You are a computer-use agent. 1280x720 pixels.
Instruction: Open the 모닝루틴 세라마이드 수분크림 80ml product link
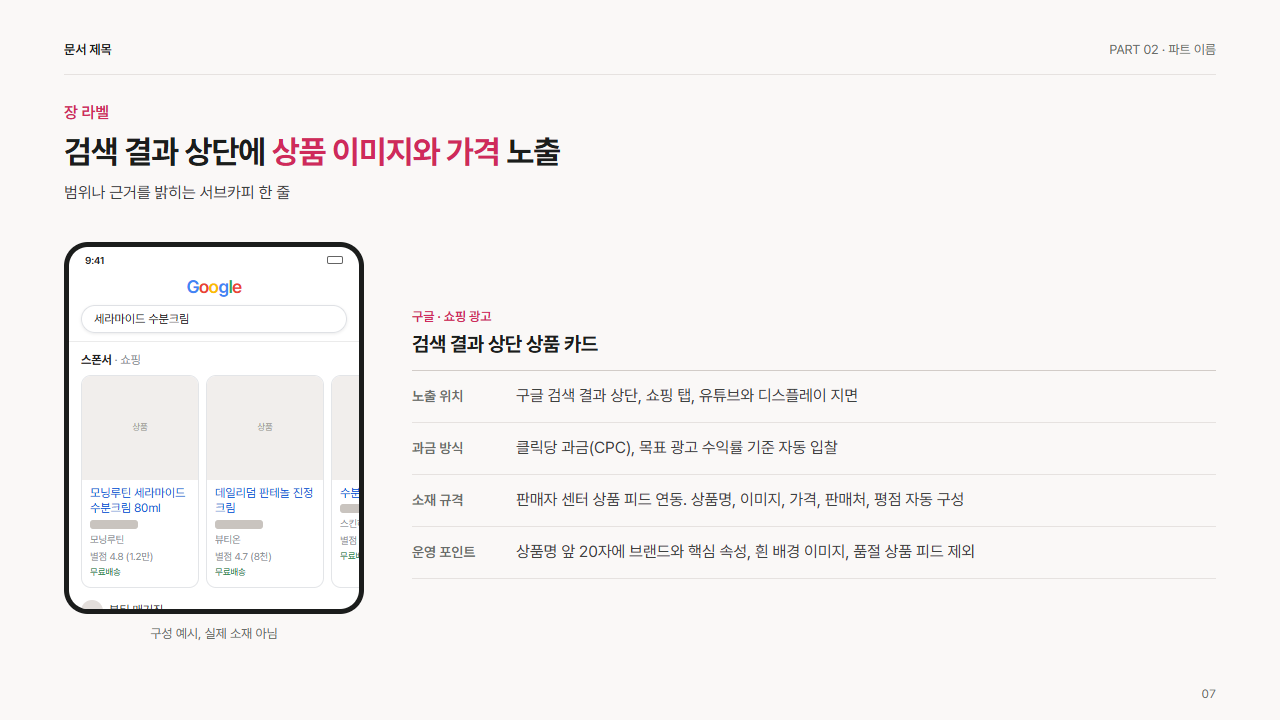138,500
